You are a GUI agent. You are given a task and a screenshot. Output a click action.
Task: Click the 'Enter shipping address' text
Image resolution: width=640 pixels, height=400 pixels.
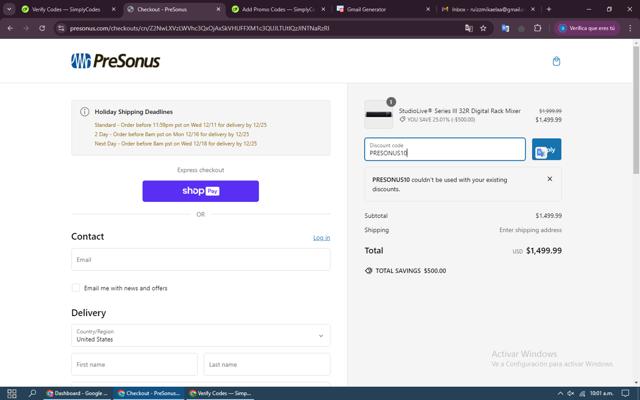coord(530,230)
